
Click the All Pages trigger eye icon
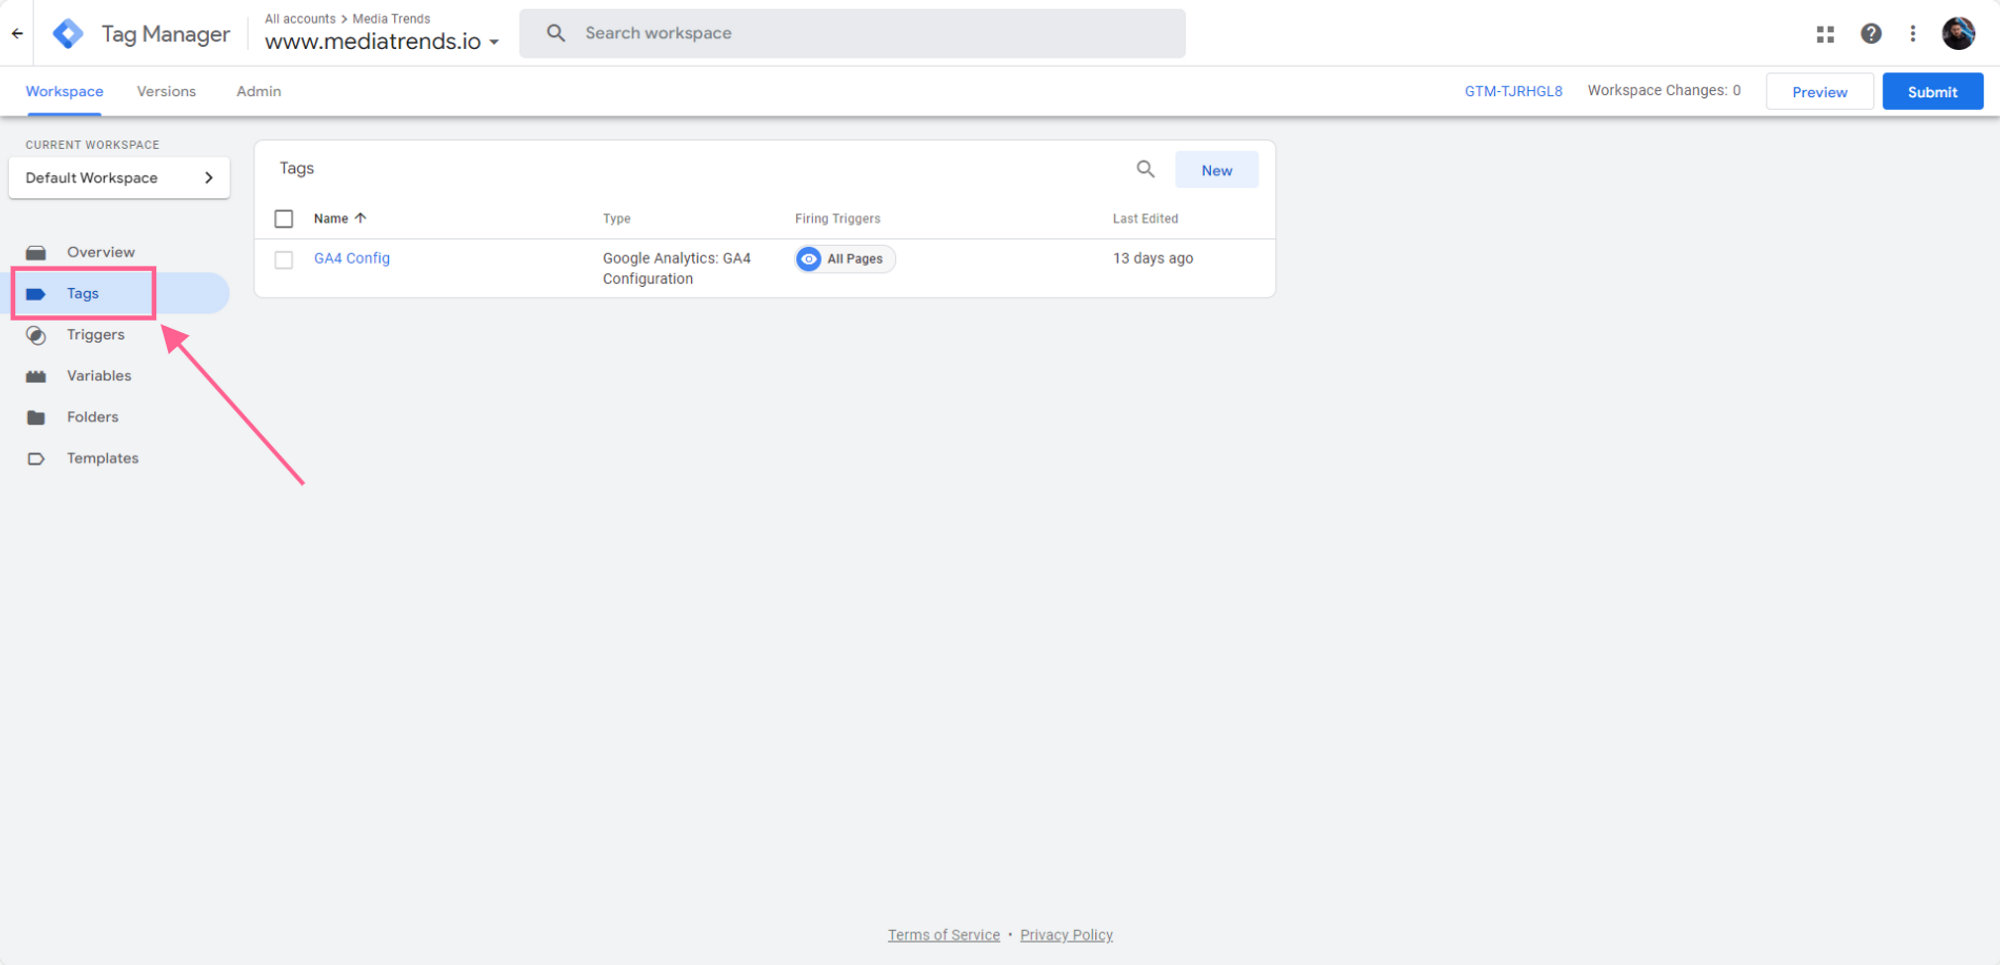tap(808, 259)
